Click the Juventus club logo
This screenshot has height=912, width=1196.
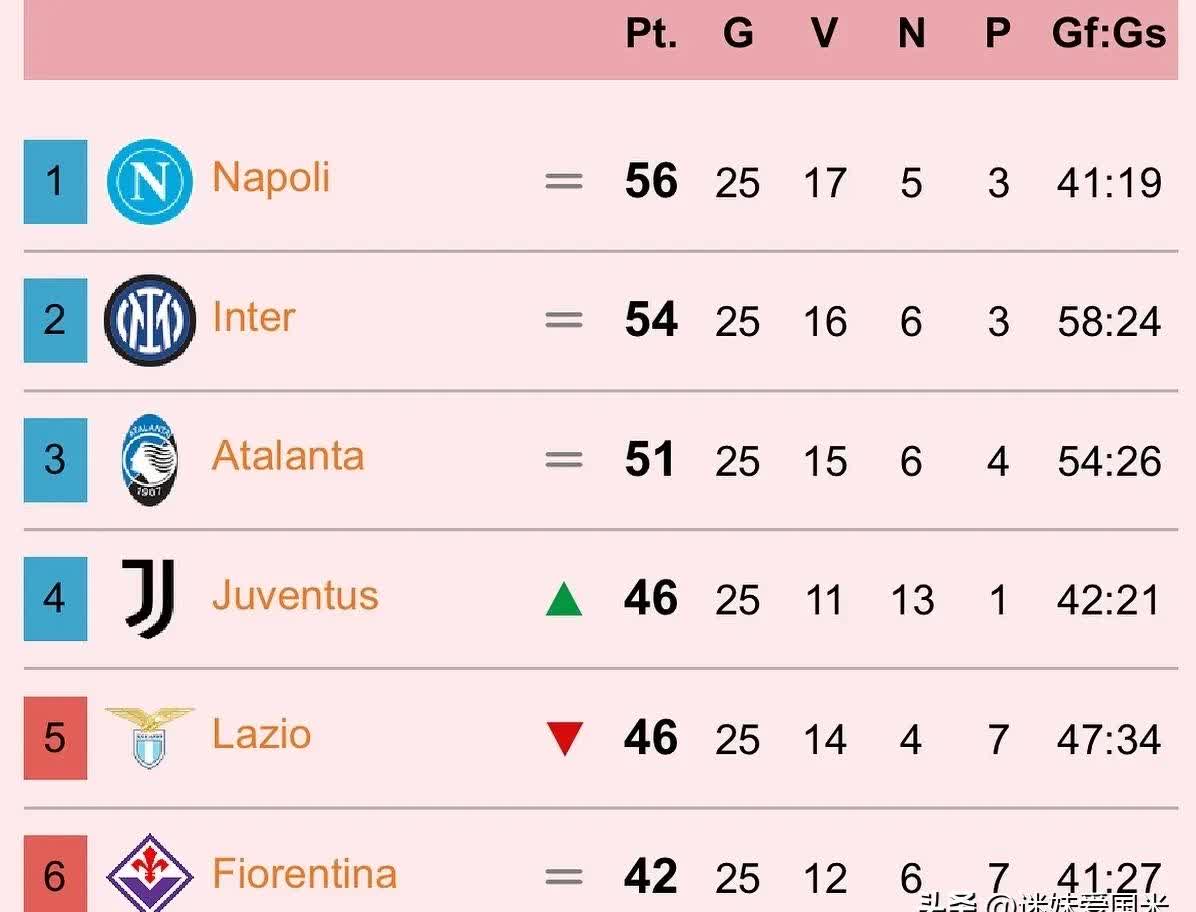(x=149, y=599)
